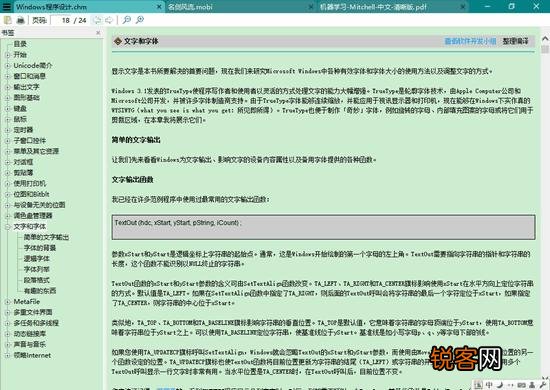550x390 pixels.
Task: Expand the 定时器 tree node
Action: 7,130
